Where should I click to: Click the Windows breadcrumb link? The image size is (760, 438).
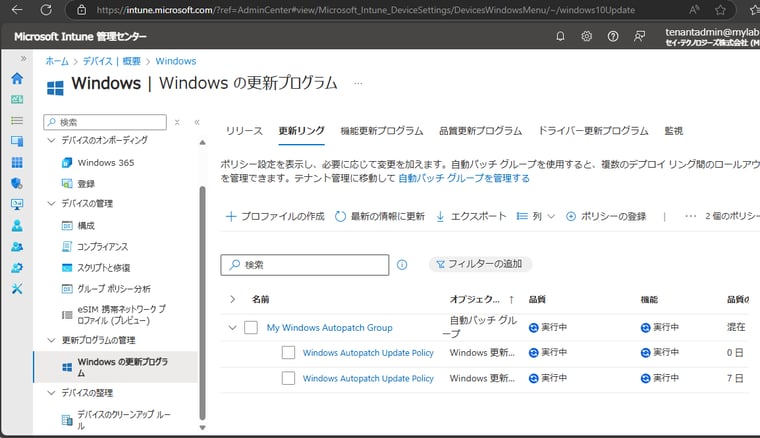coord(175,61)
